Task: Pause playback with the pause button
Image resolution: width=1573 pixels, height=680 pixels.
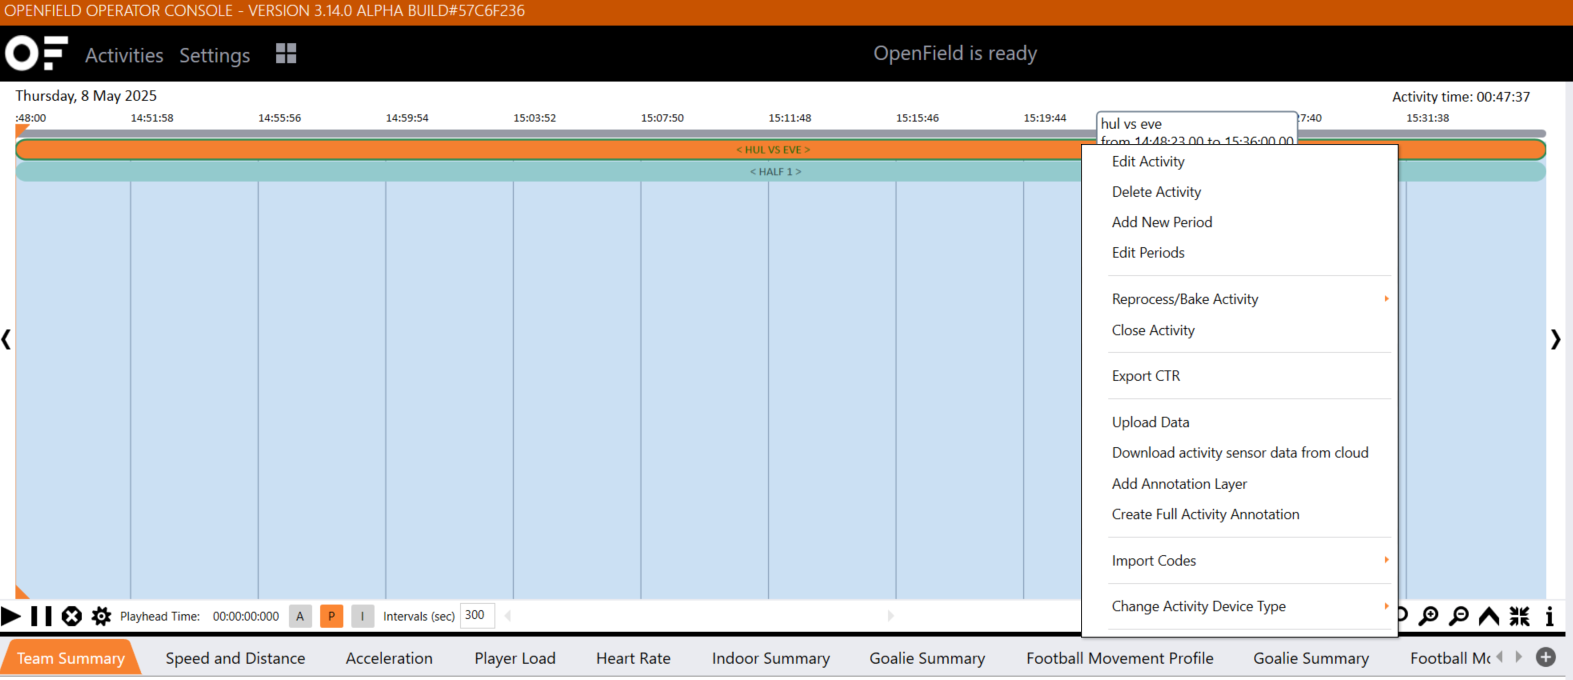Action: pos(41,616)
